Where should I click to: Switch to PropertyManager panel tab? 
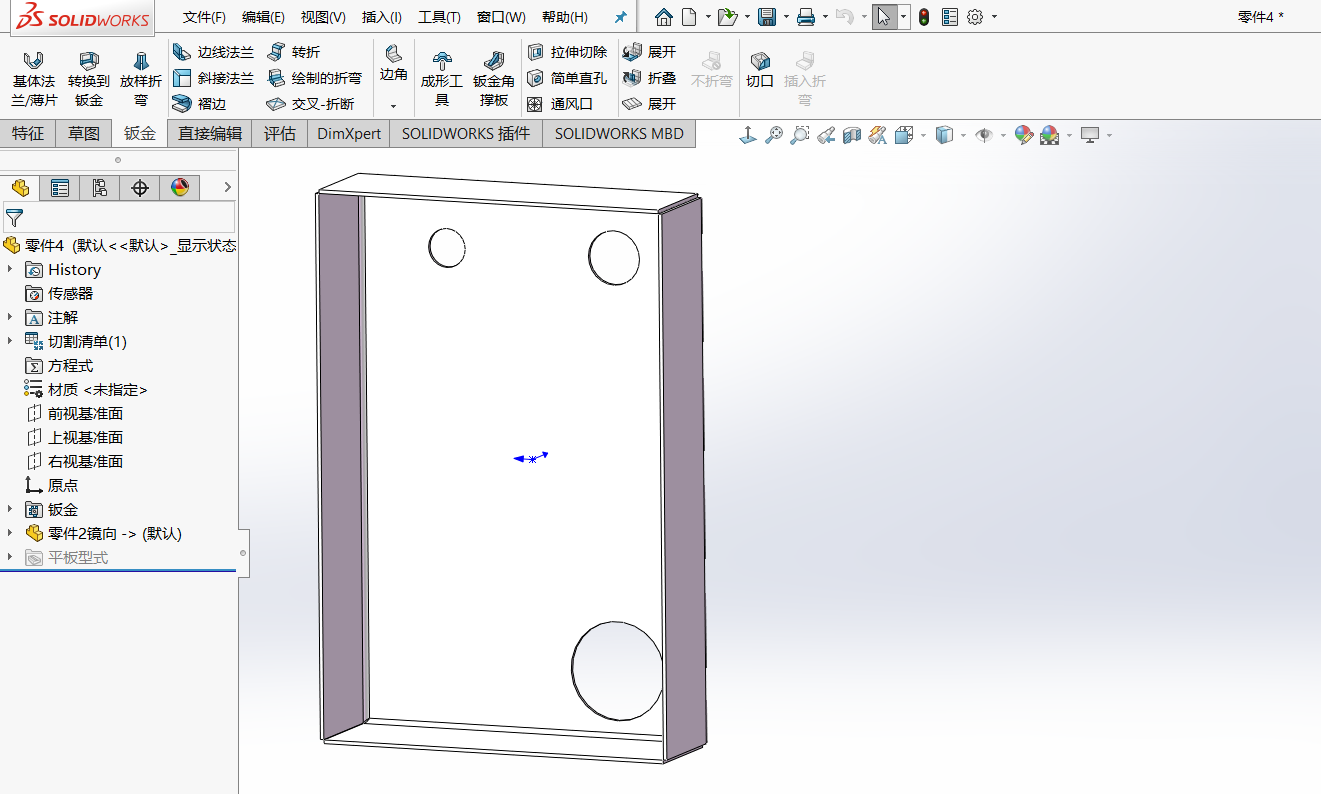[x=60, y=187]
